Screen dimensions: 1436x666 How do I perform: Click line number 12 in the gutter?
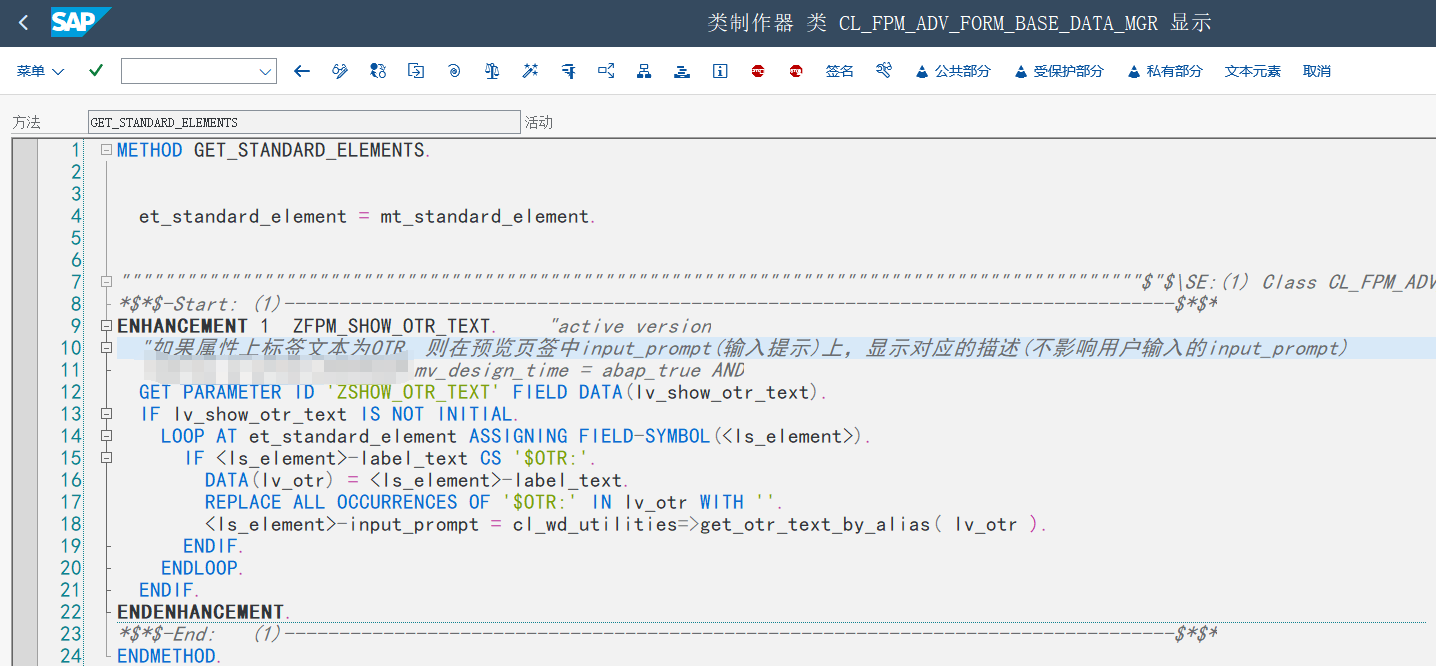70,392
